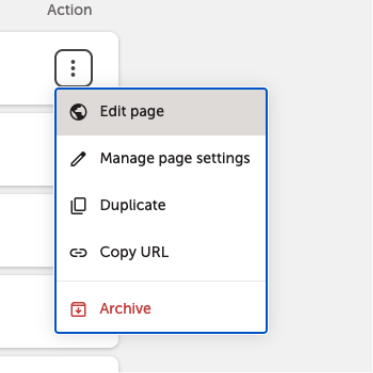Choose the red Archive option
The height and width of the screenshot is (373, 373).
click(x=161, y=309)
